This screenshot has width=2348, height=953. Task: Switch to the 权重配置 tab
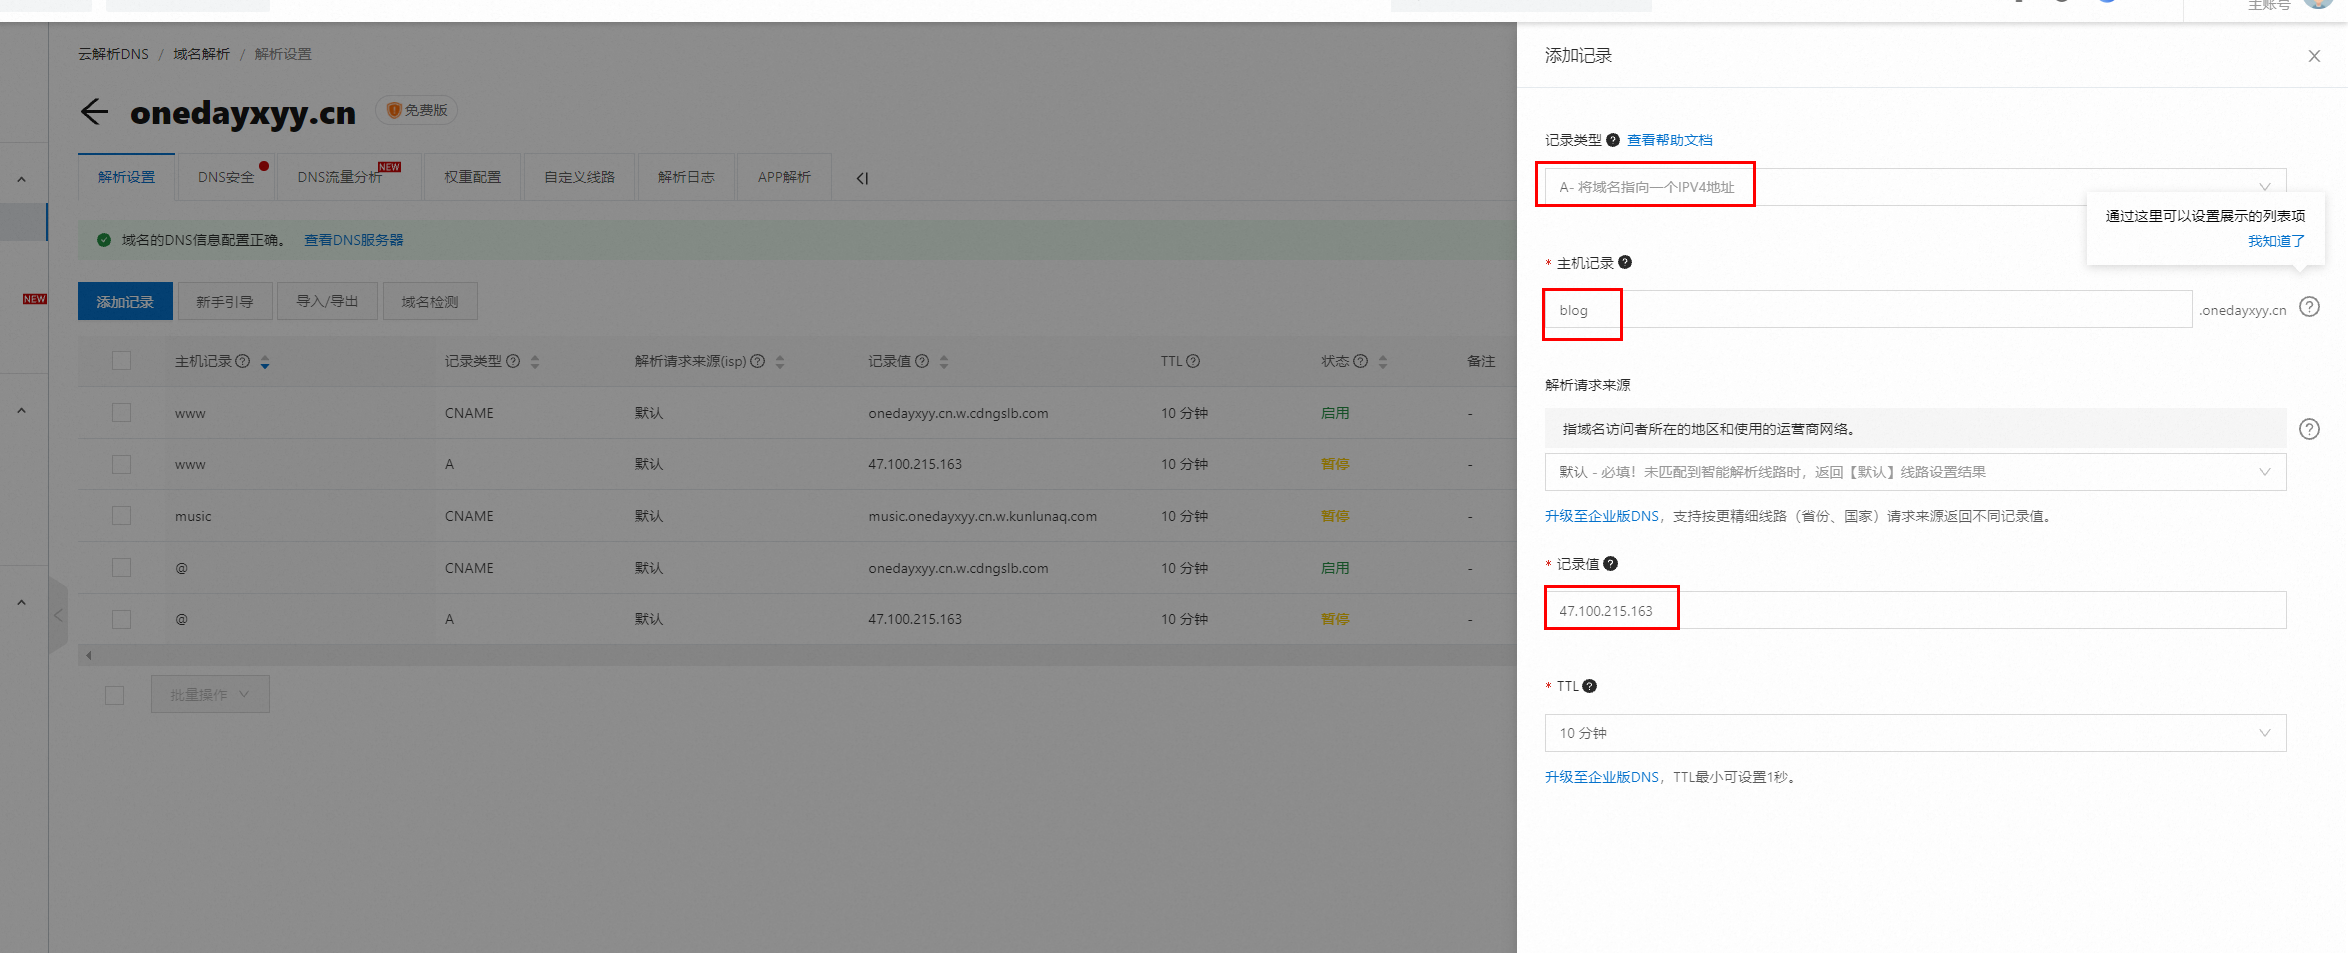click(x=473, y=177)
